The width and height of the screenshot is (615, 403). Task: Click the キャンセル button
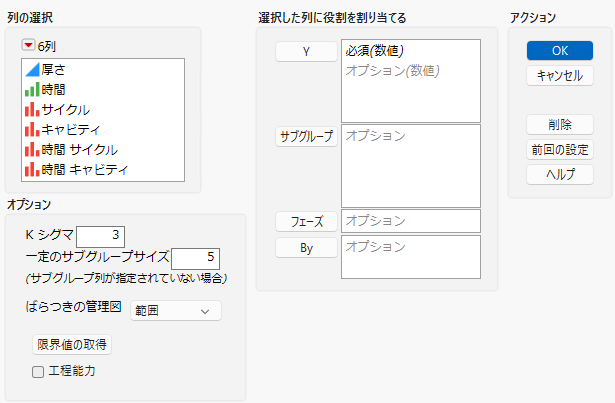click(x=560, y=75)
